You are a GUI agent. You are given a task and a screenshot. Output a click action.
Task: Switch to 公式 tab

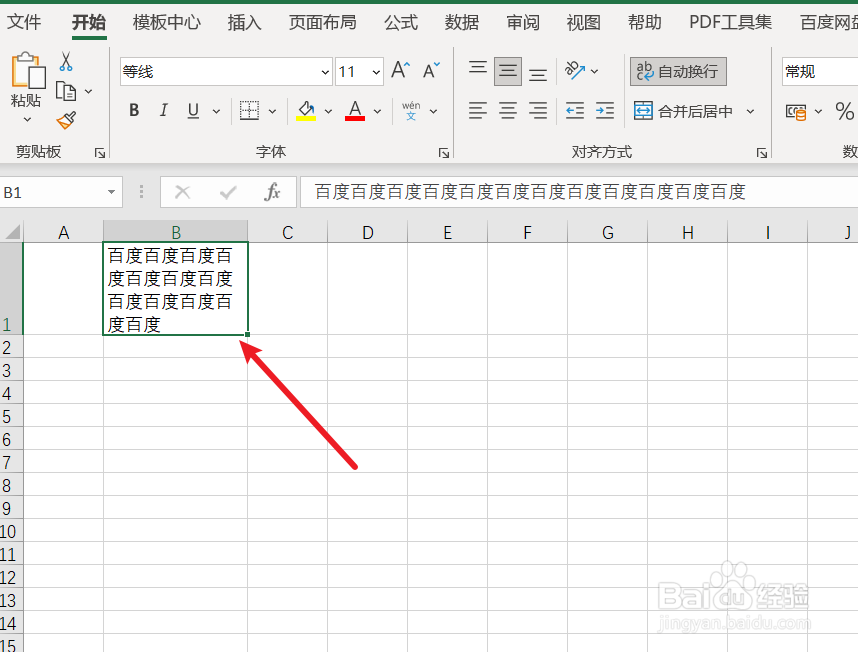[x=401, y=22]
